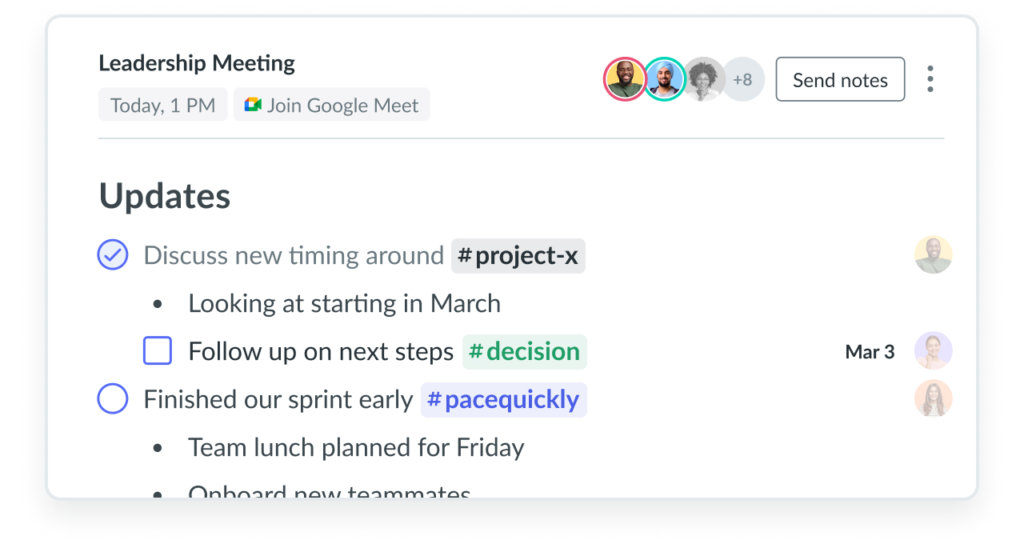Check the Follow up on next steps box
Viewport: 1024px width, 544px height.
pyautogui.click(x=157, y=351)
